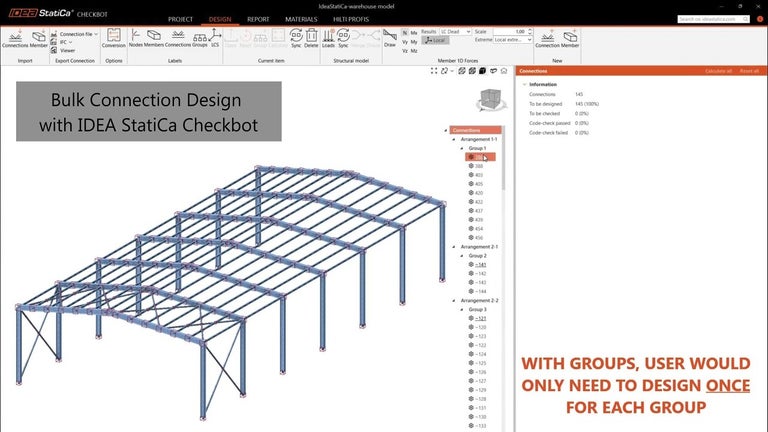
Task: Click the 3D view cube
Action: pyautogui.click(x=491, y=100)
